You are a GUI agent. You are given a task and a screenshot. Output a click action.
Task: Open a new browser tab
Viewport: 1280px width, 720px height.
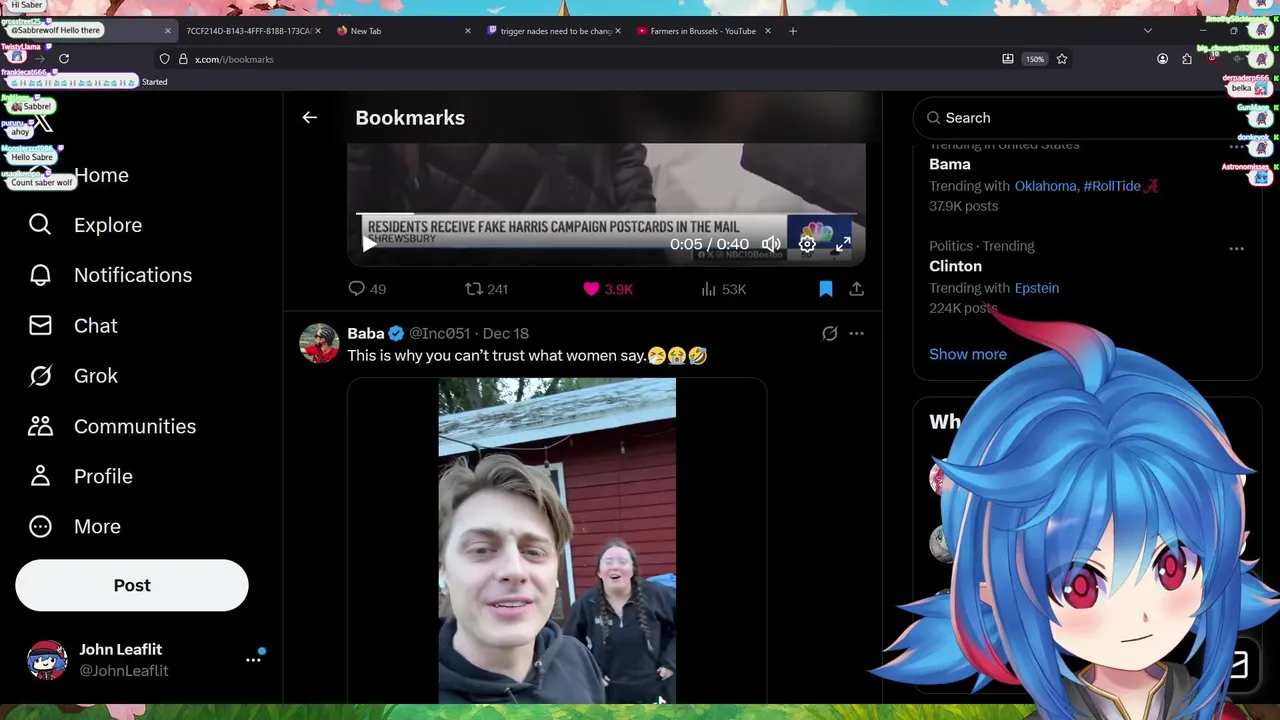(x=793, y=31)
